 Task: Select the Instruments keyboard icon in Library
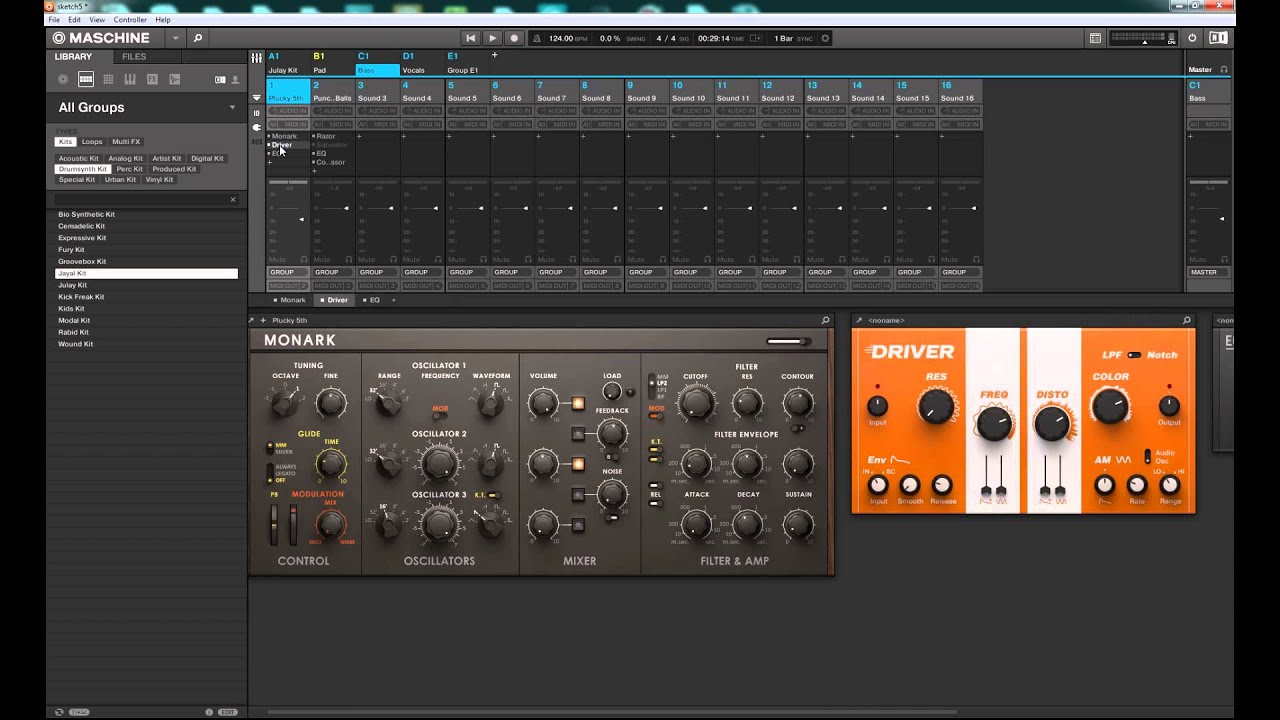[130, 79]
